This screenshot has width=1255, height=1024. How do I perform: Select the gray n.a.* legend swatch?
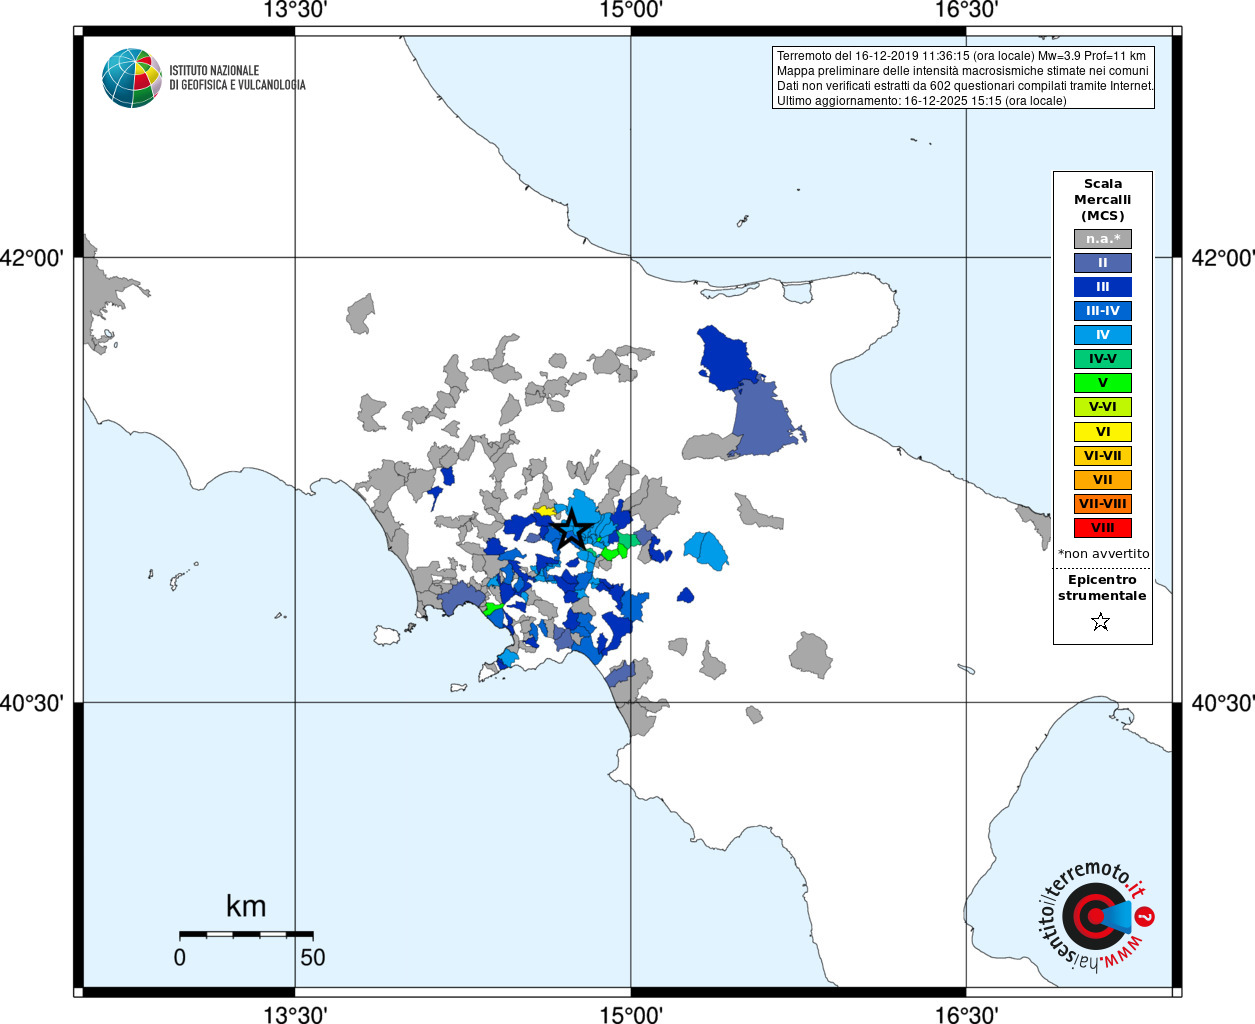(x=1103, y=239)
